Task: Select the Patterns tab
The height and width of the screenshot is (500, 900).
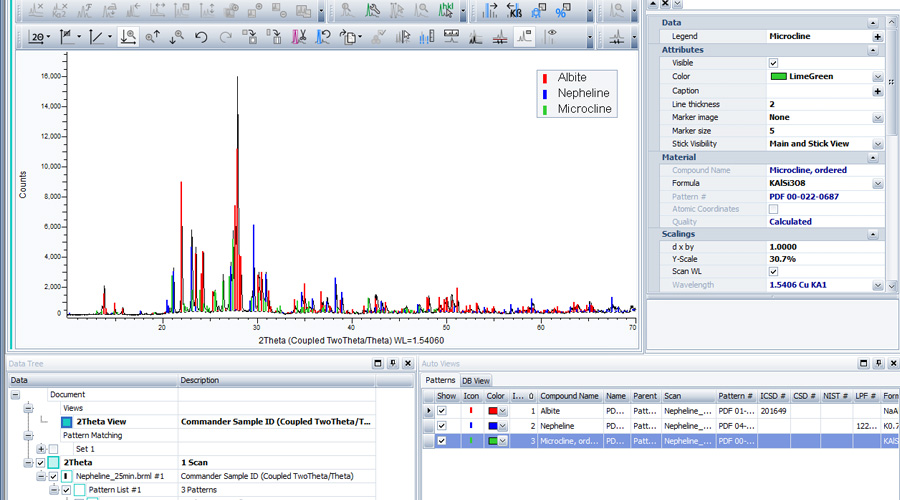Action: click(x=440, y=381)
